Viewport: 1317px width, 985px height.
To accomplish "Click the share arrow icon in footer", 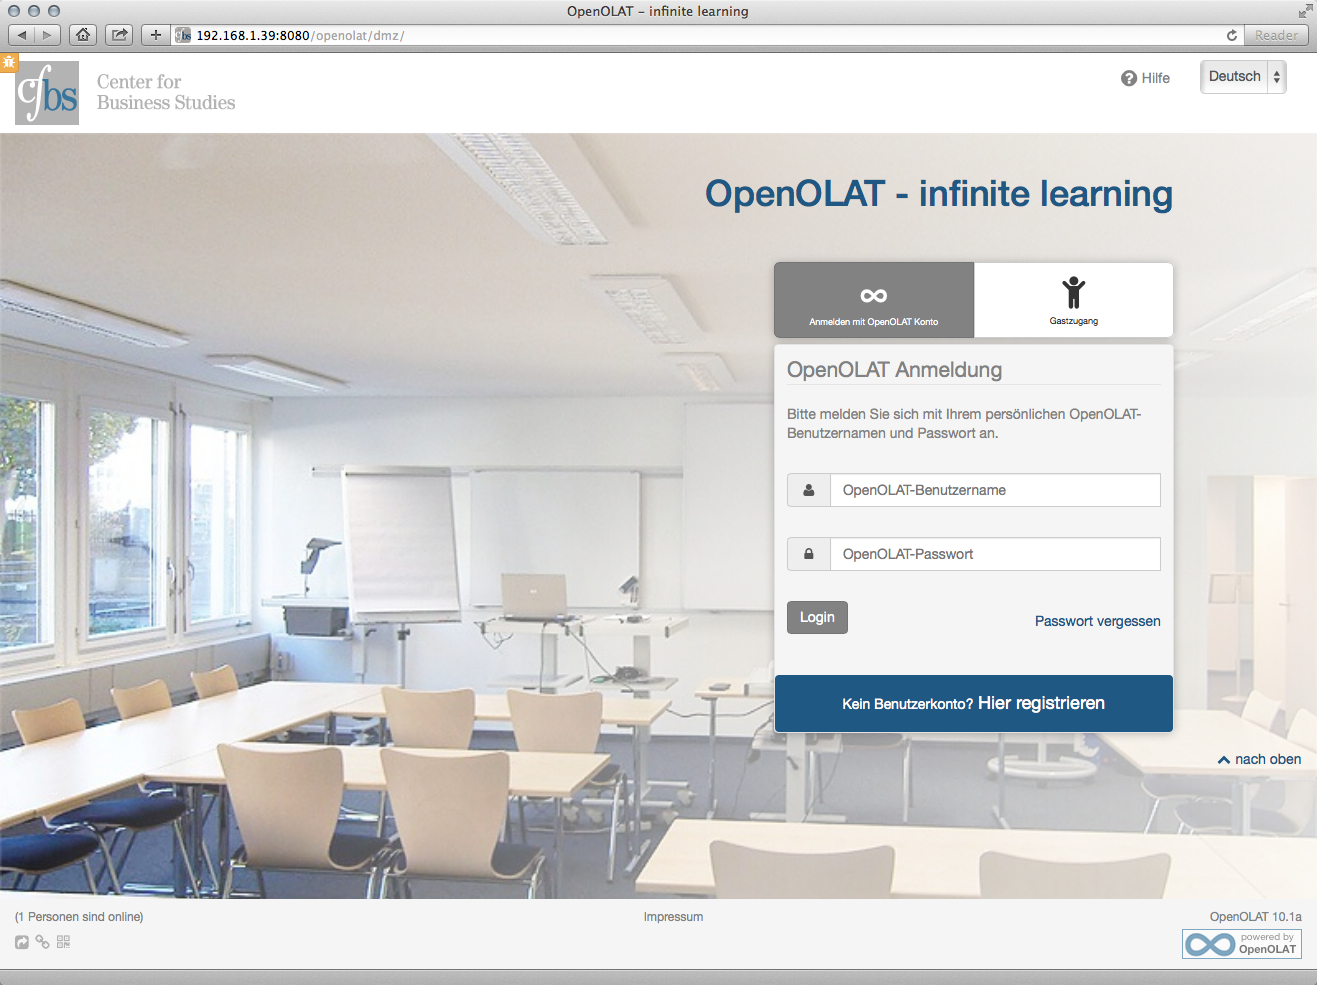I will coord(22,942).
